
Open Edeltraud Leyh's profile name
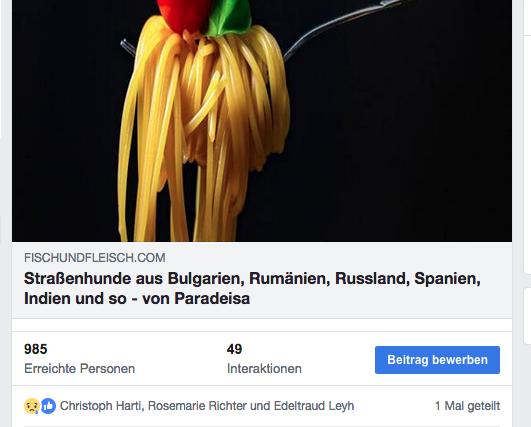tap(314, 406)
